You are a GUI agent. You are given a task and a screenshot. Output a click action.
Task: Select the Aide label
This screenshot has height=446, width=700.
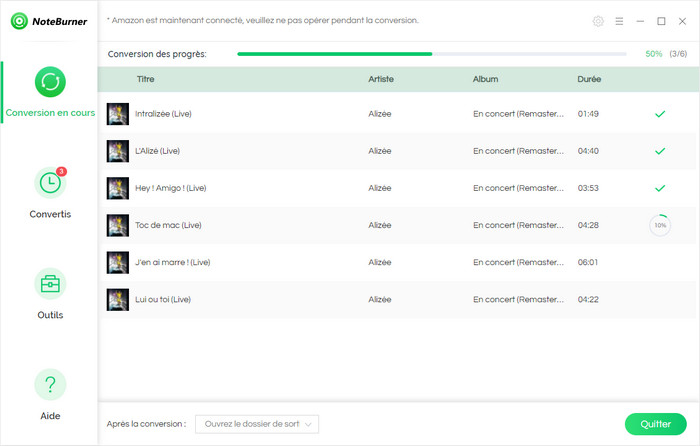50,416
